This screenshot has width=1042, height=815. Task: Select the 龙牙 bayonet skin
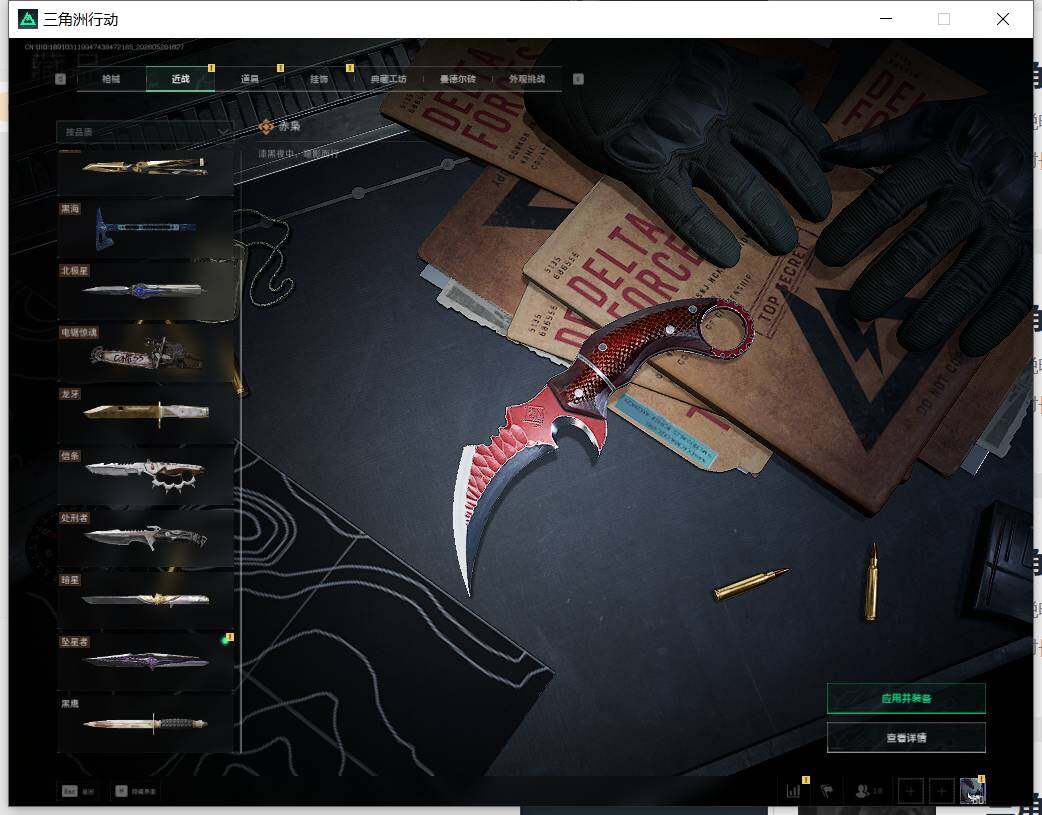(x=146, y=413)
